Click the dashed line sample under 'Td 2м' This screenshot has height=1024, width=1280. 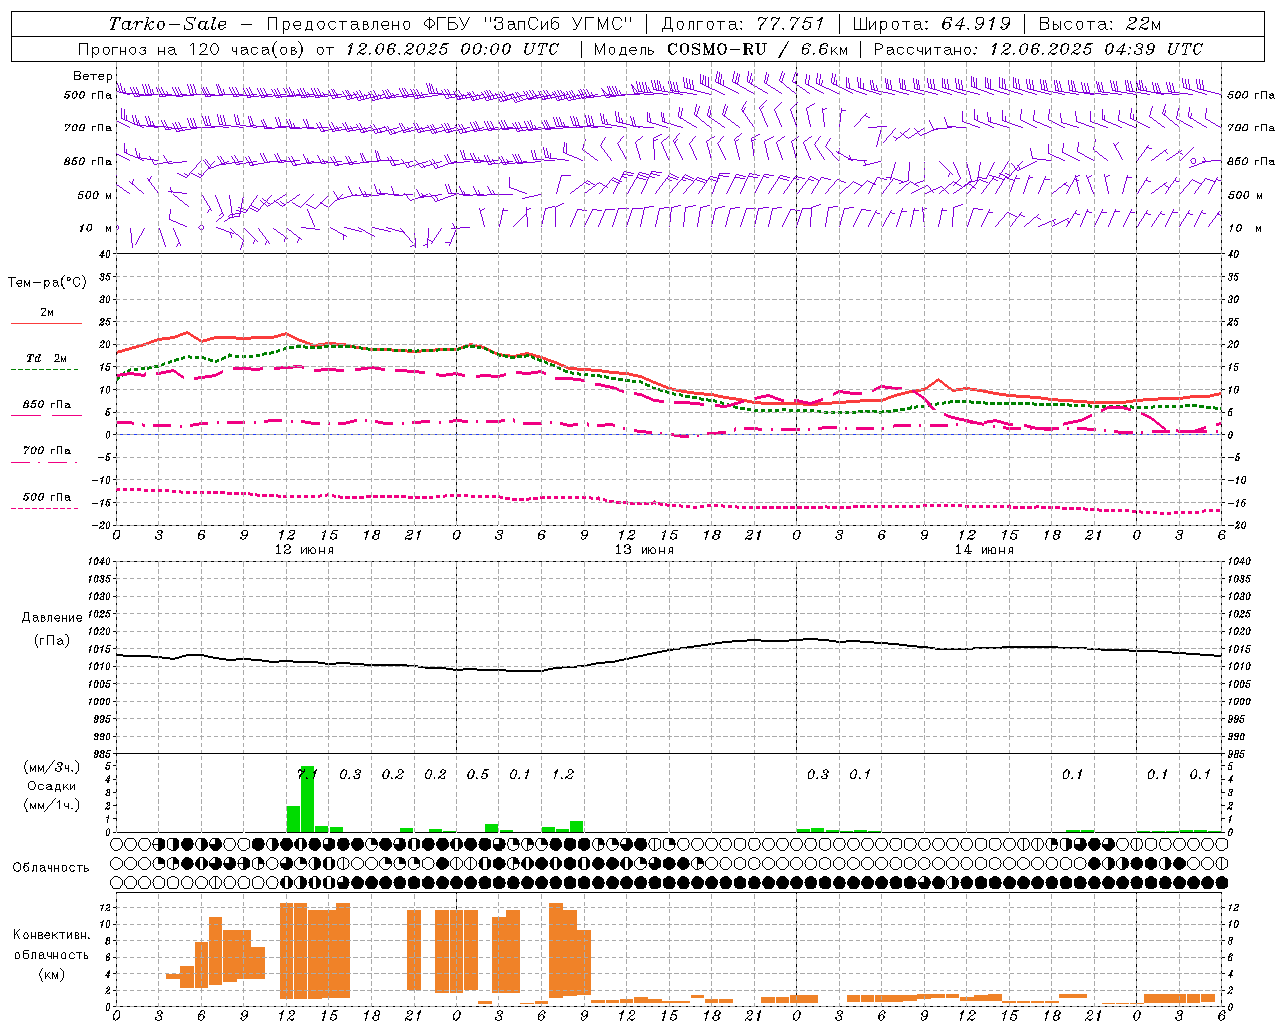44,369
